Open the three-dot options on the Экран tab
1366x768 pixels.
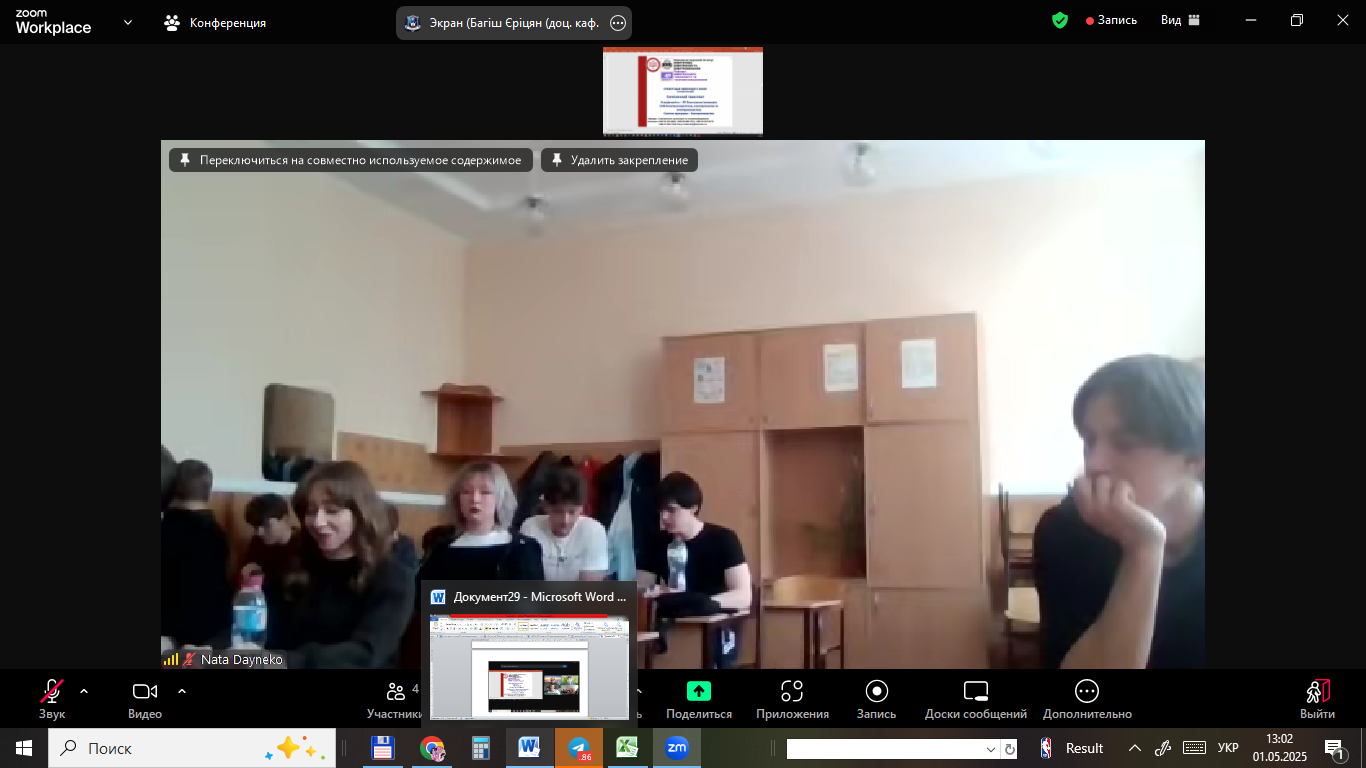[x=618, y=23]
